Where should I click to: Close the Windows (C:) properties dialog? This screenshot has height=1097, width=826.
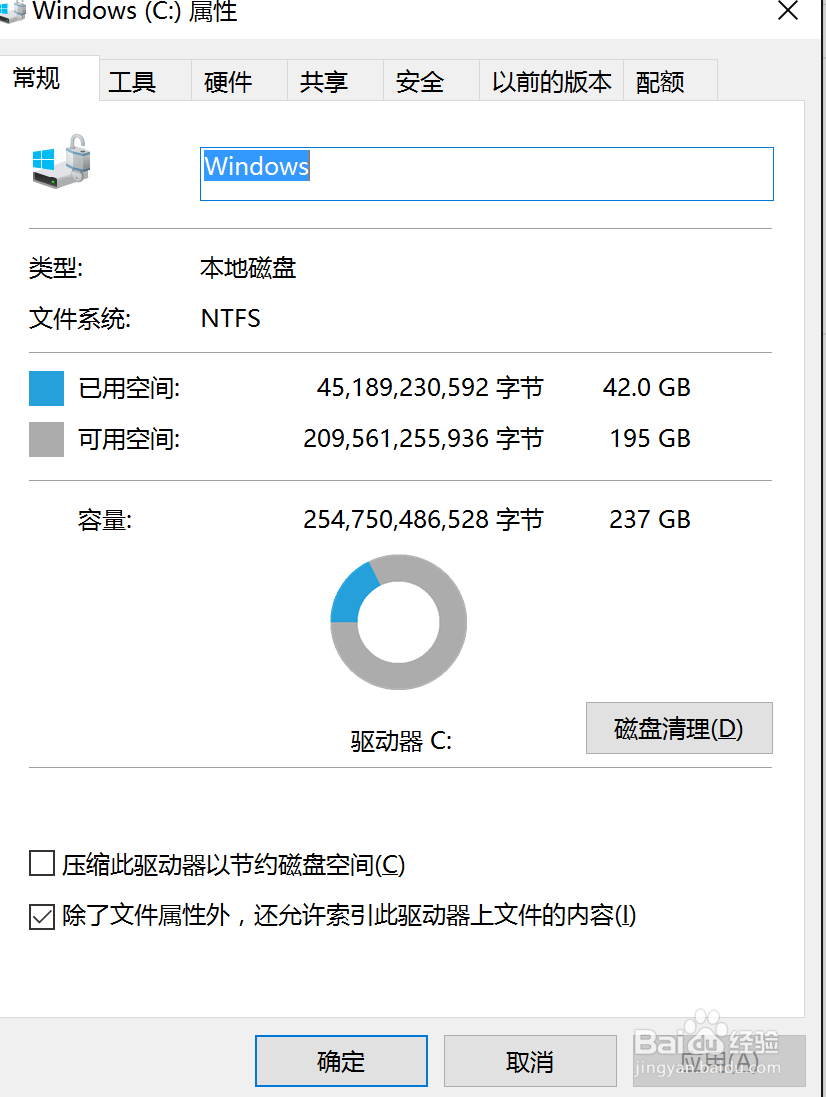click(788, 10)
